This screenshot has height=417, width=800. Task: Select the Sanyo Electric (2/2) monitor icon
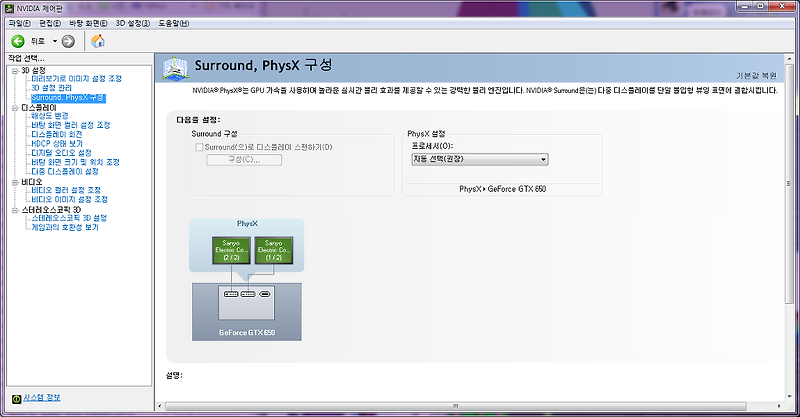pos(231,250)
